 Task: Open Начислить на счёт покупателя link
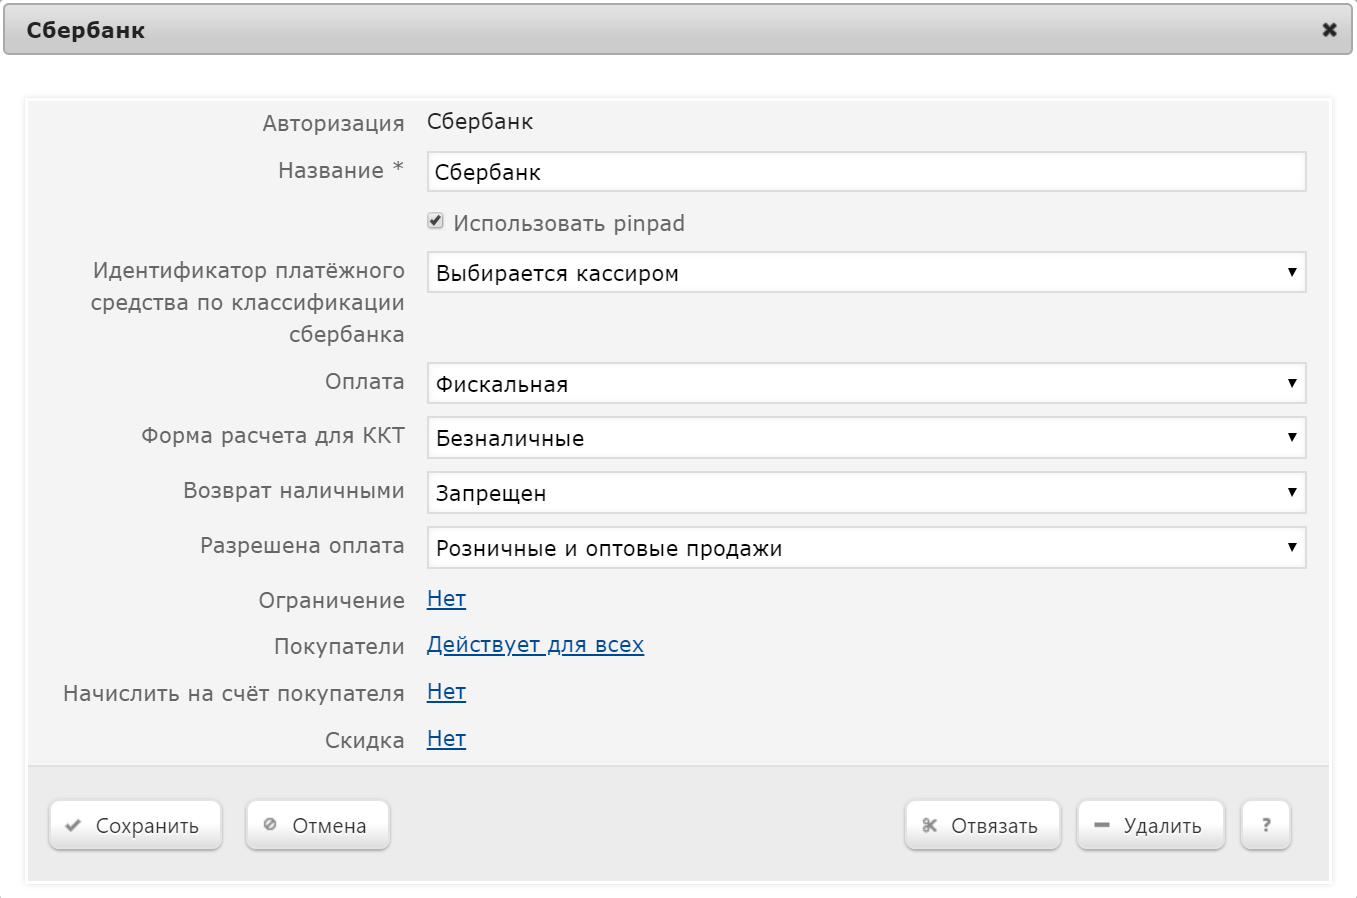446,692
